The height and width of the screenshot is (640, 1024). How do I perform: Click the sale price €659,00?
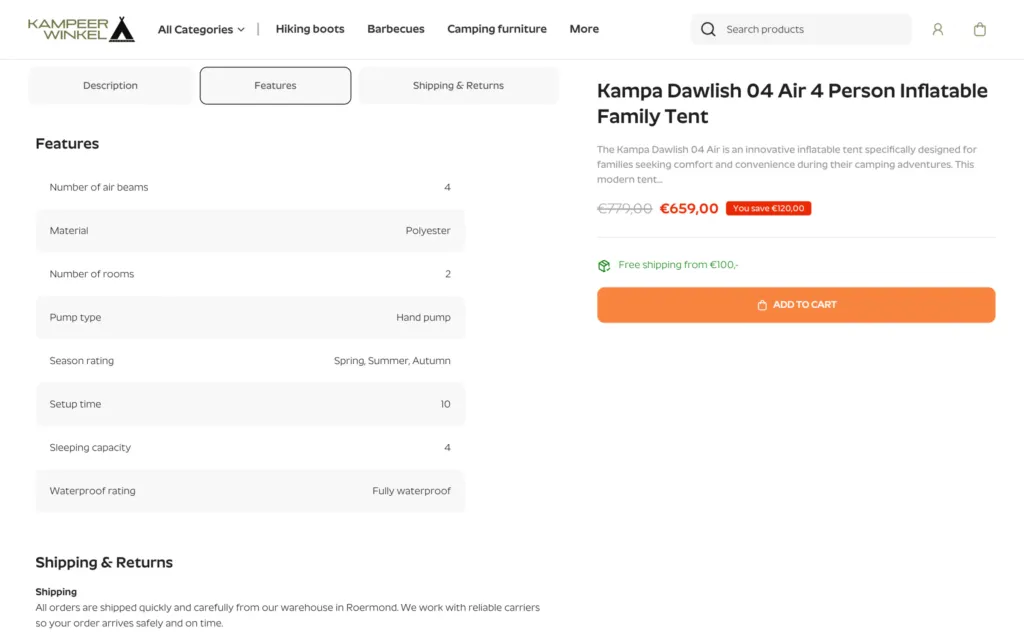point(689,208)
